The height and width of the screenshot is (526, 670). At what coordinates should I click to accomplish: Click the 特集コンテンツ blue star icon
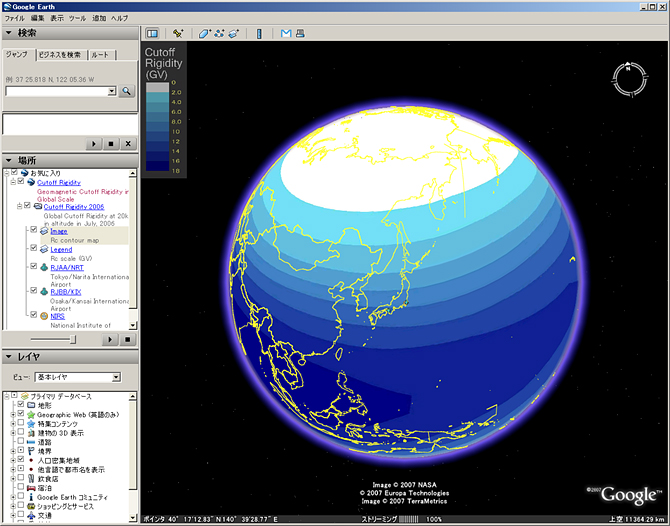pos(31,424)
